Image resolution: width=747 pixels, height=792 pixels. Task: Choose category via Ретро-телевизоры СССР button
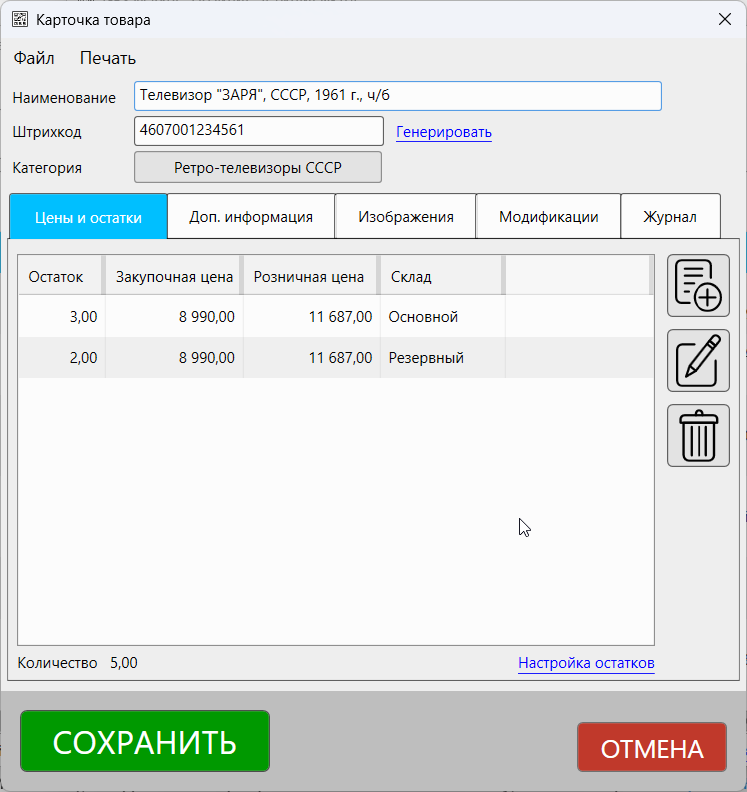tap(258, 168)
